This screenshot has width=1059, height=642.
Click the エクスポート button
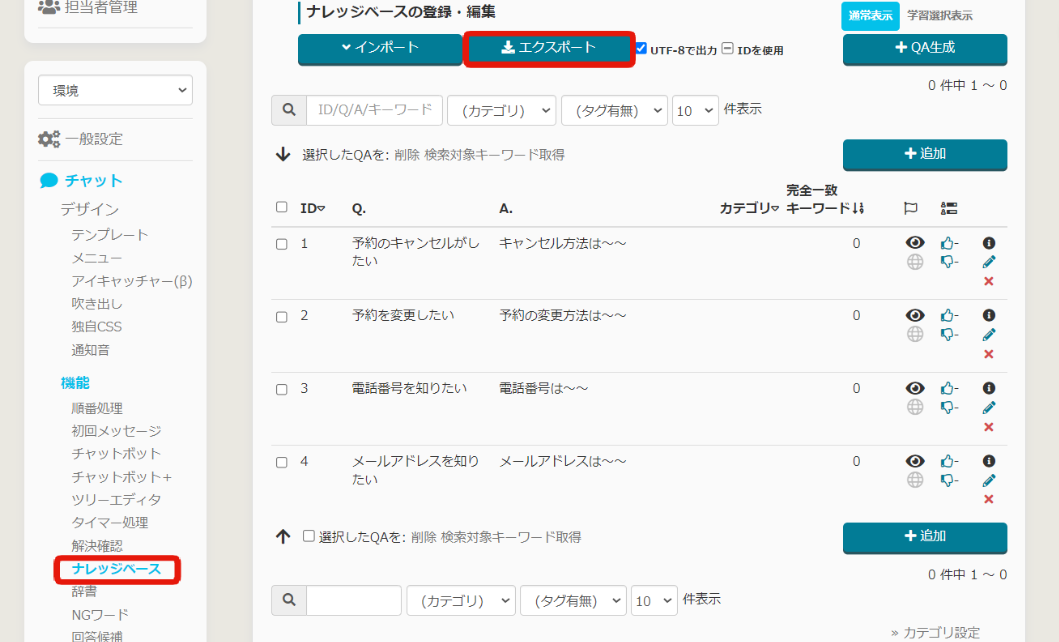tap(548, 48)
